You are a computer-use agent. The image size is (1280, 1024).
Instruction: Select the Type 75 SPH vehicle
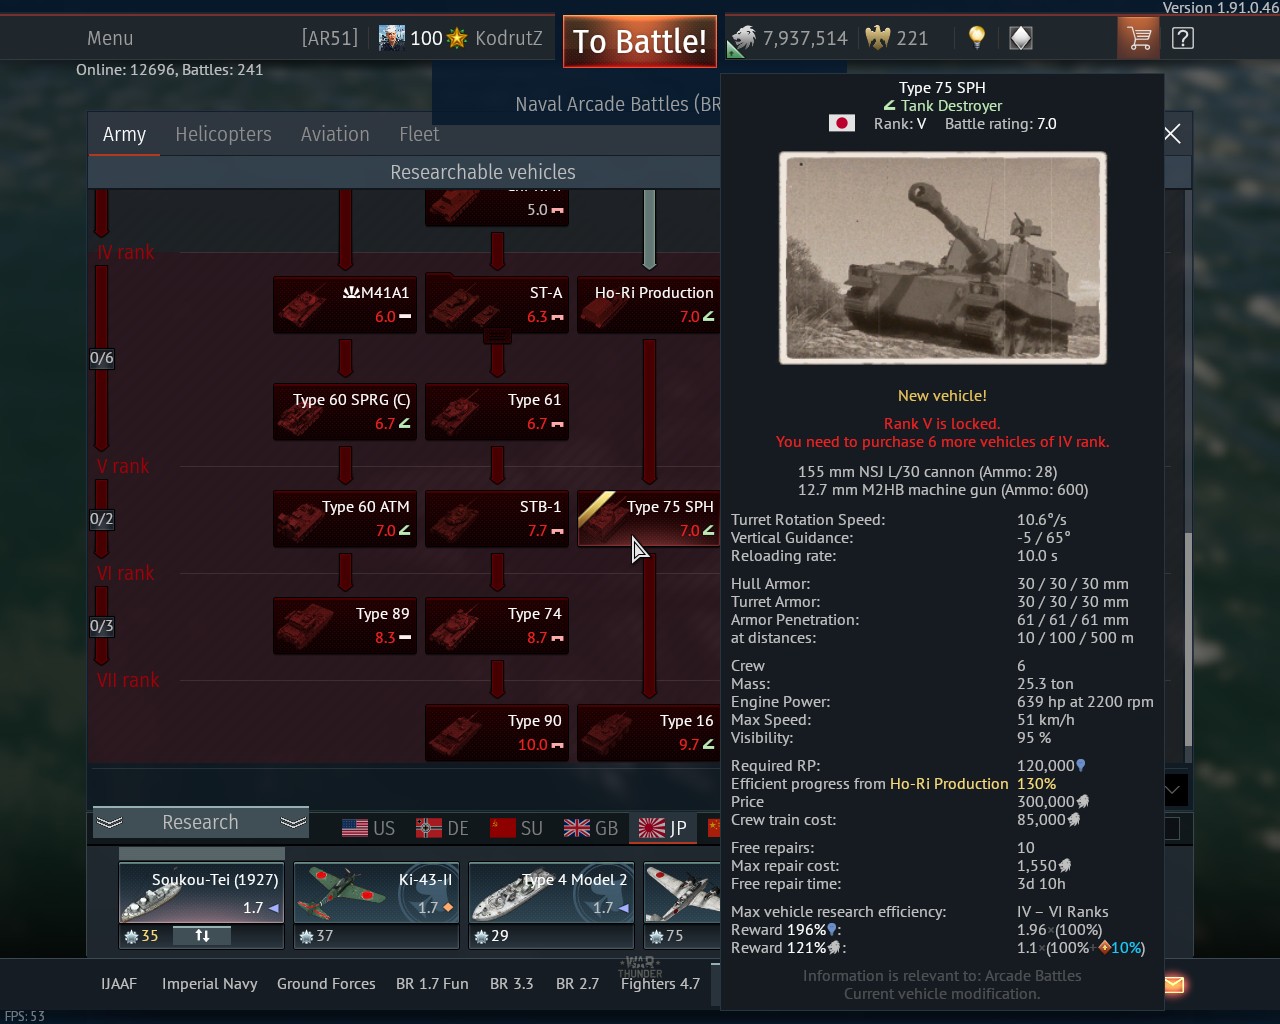click(649, 518)
